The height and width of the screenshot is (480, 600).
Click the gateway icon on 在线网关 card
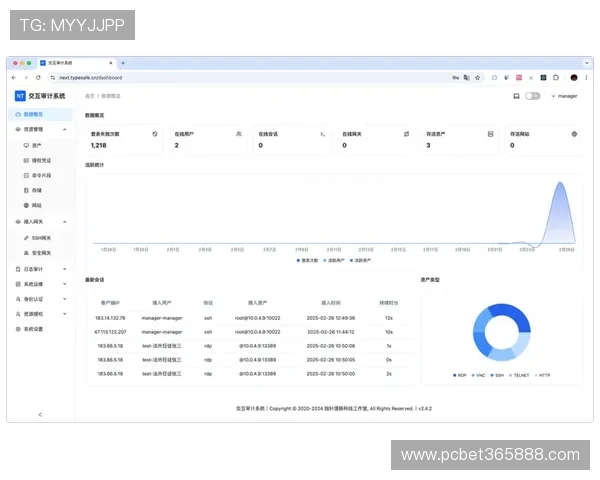(406, 133)
